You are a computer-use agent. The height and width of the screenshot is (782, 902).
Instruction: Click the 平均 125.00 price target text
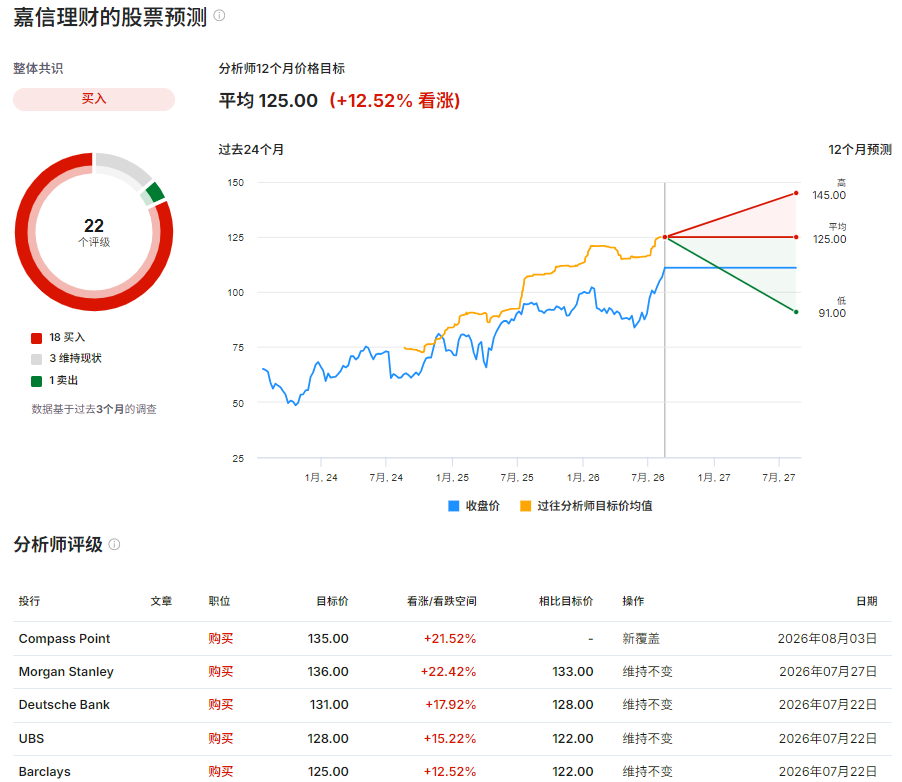pyautogui.click(x=268, y=101)
